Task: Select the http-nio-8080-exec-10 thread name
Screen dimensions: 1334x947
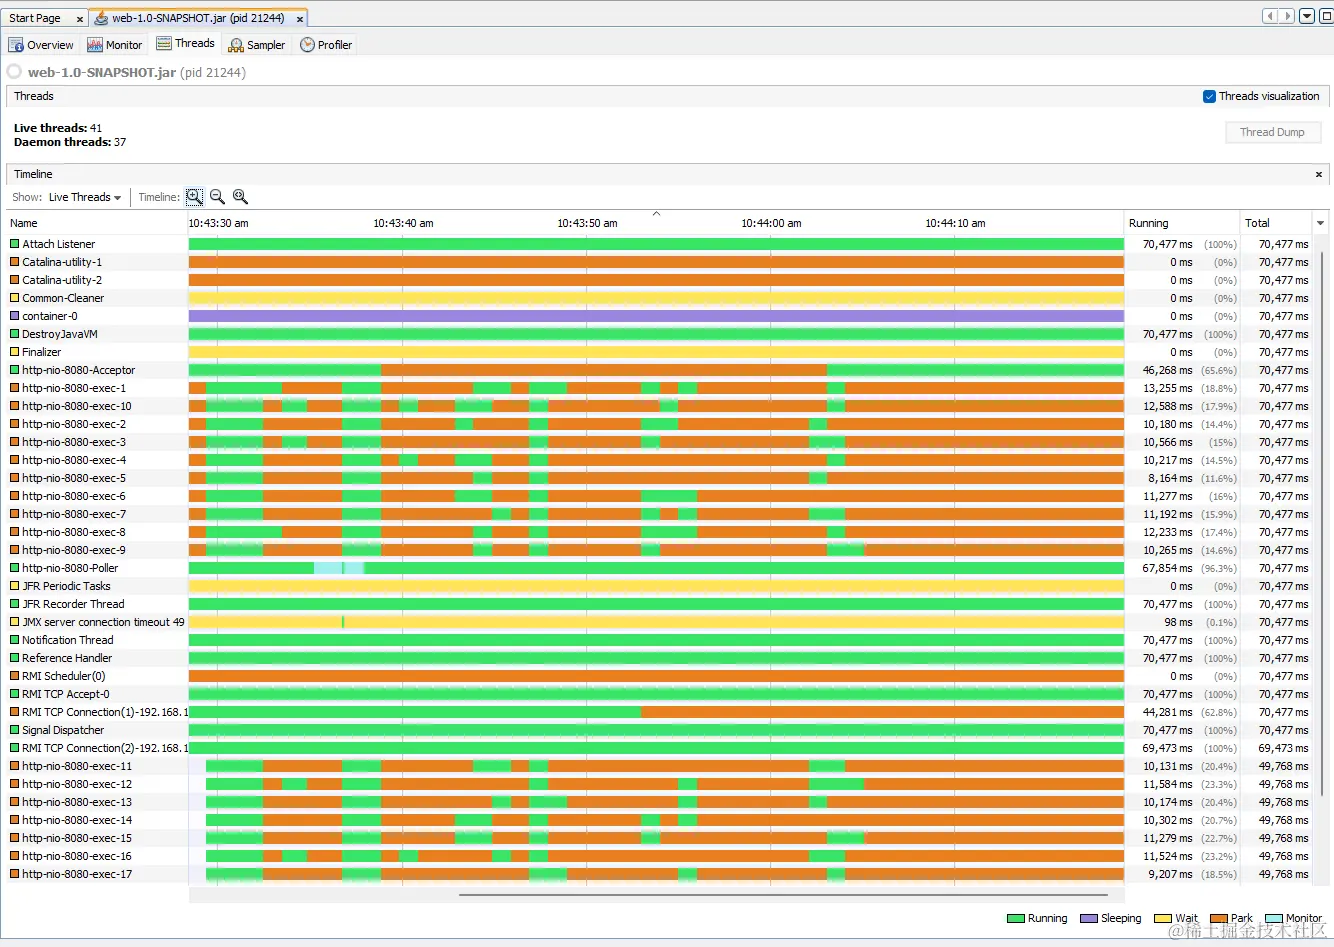Action: tap(77, 406)
